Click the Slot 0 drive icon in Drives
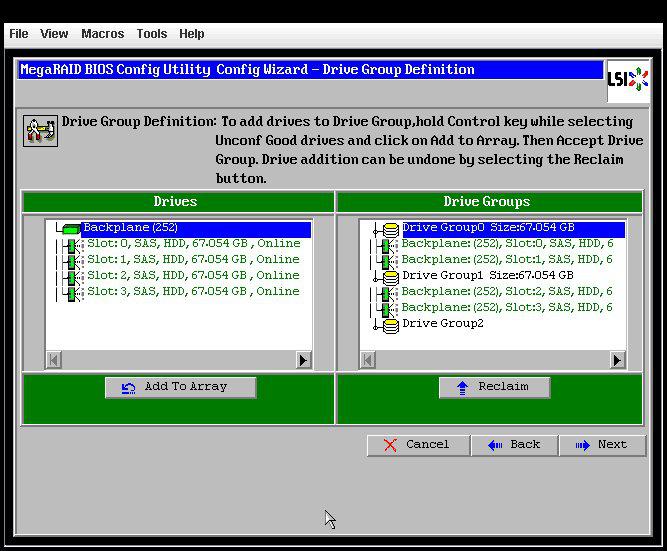Image resolution: width=667 pixels, height=551 pixels. (72, 244)
